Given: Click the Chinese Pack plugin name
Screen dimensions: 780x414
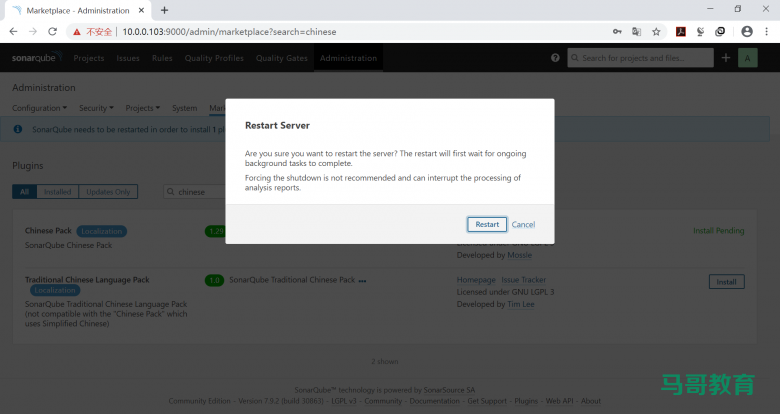Looking at the screenshot, I should (x=48, y=230).
